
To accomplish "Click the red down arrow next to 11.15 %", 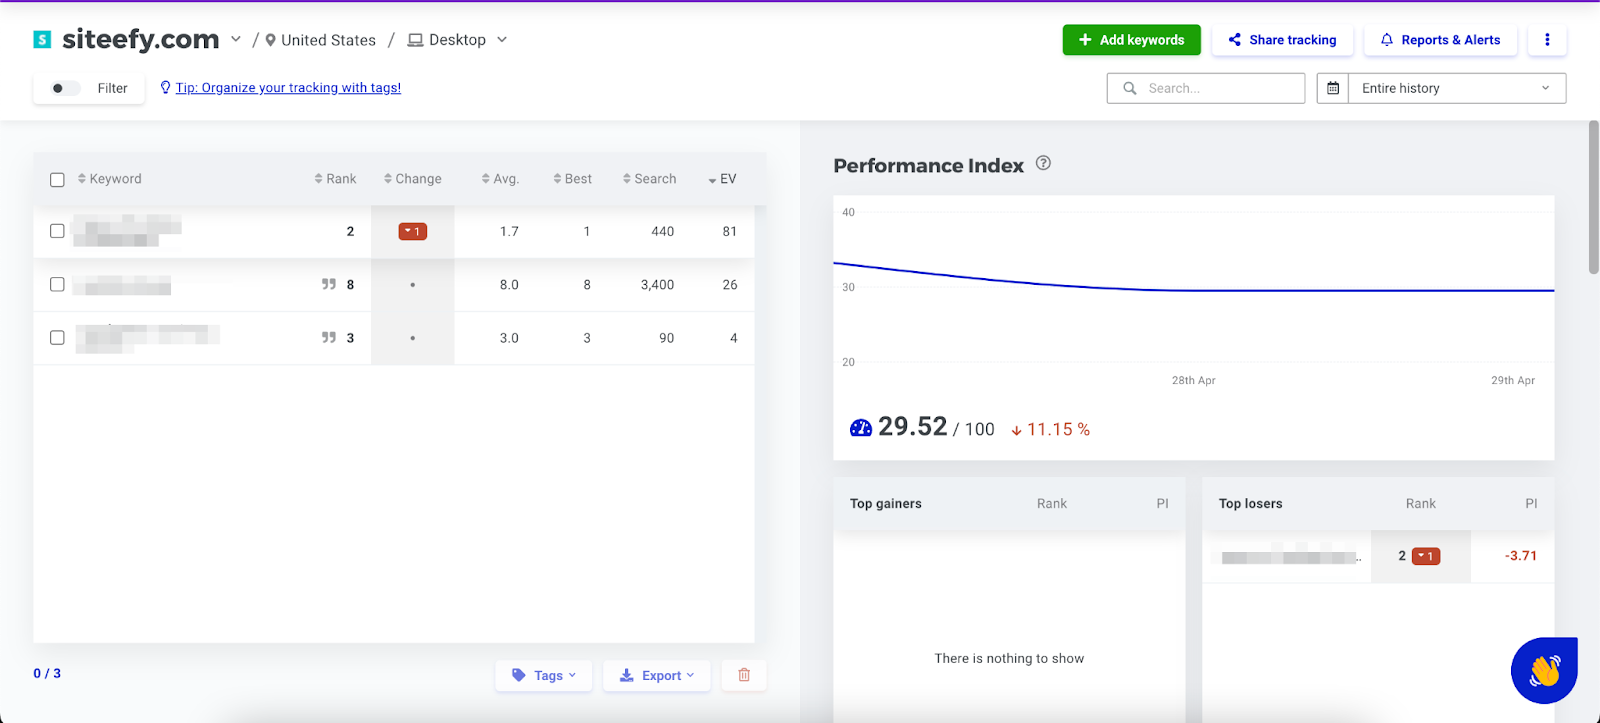I will click(1016, 430).
